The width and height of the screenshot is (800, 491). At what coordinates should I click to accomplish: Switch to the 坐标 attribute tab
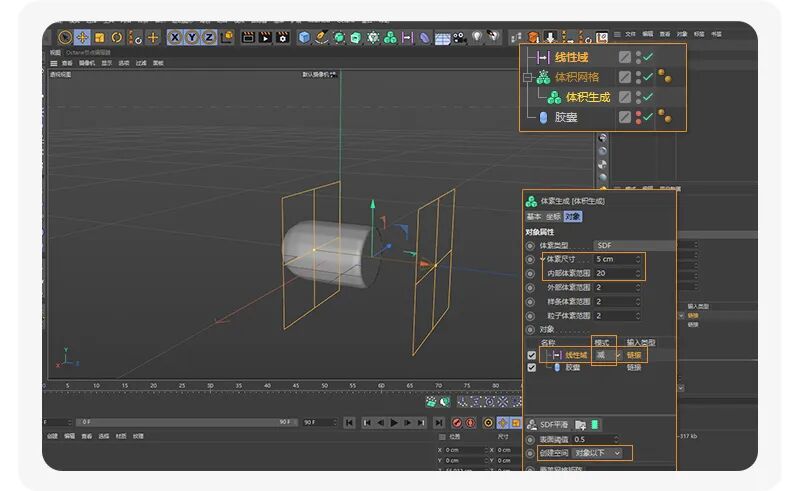[x=553, y=217]
